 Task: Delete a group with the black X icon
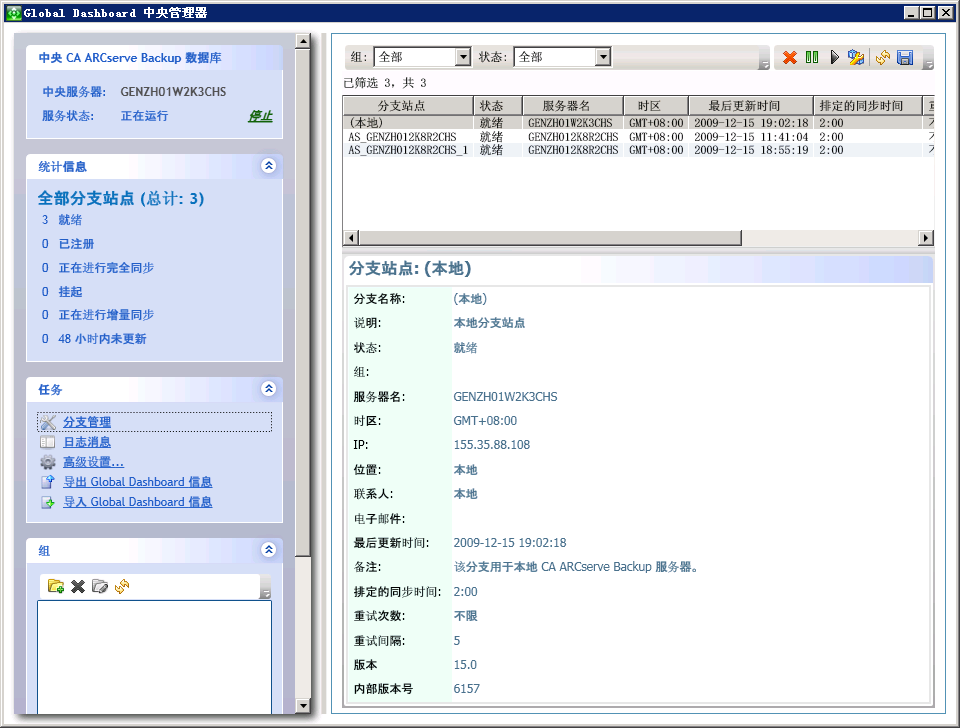click(77, 587)
